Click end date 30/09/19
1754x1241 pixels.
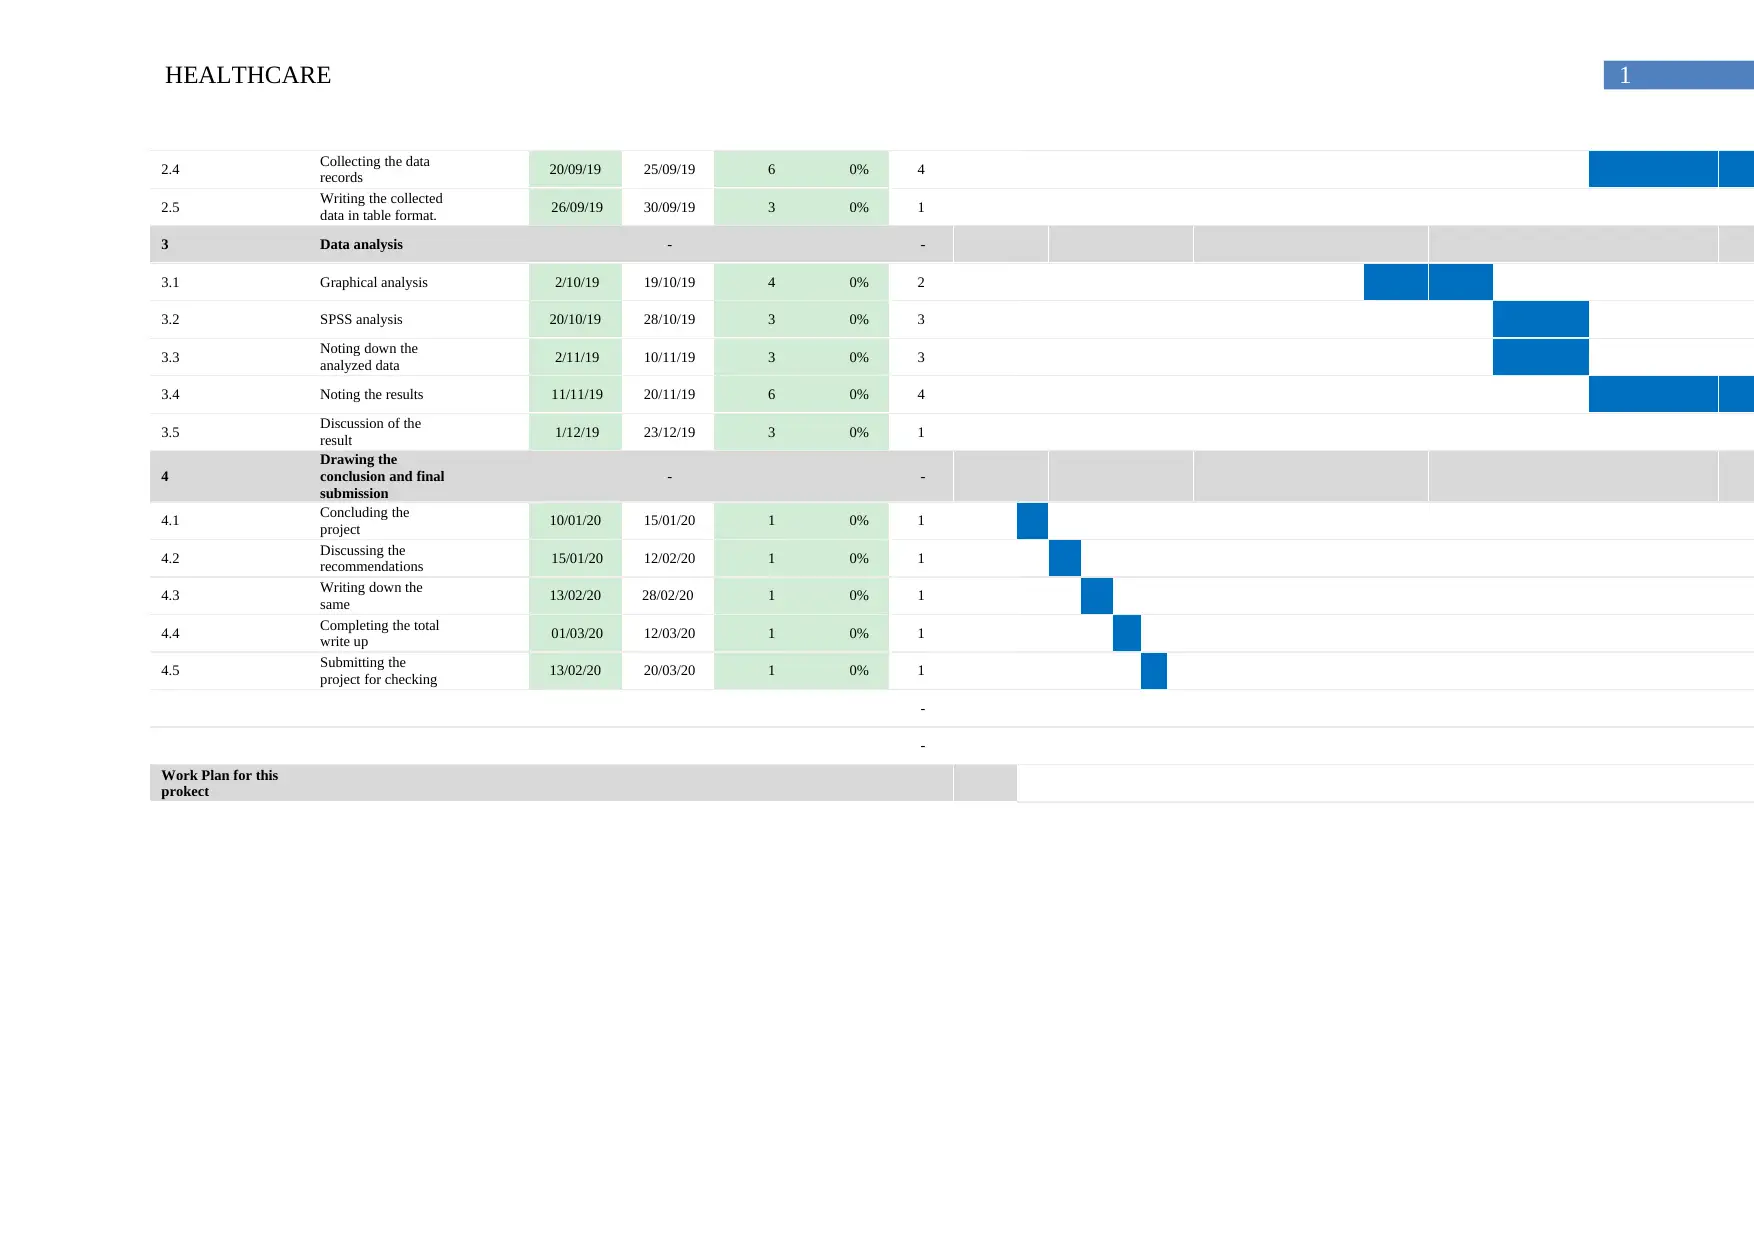669,207
